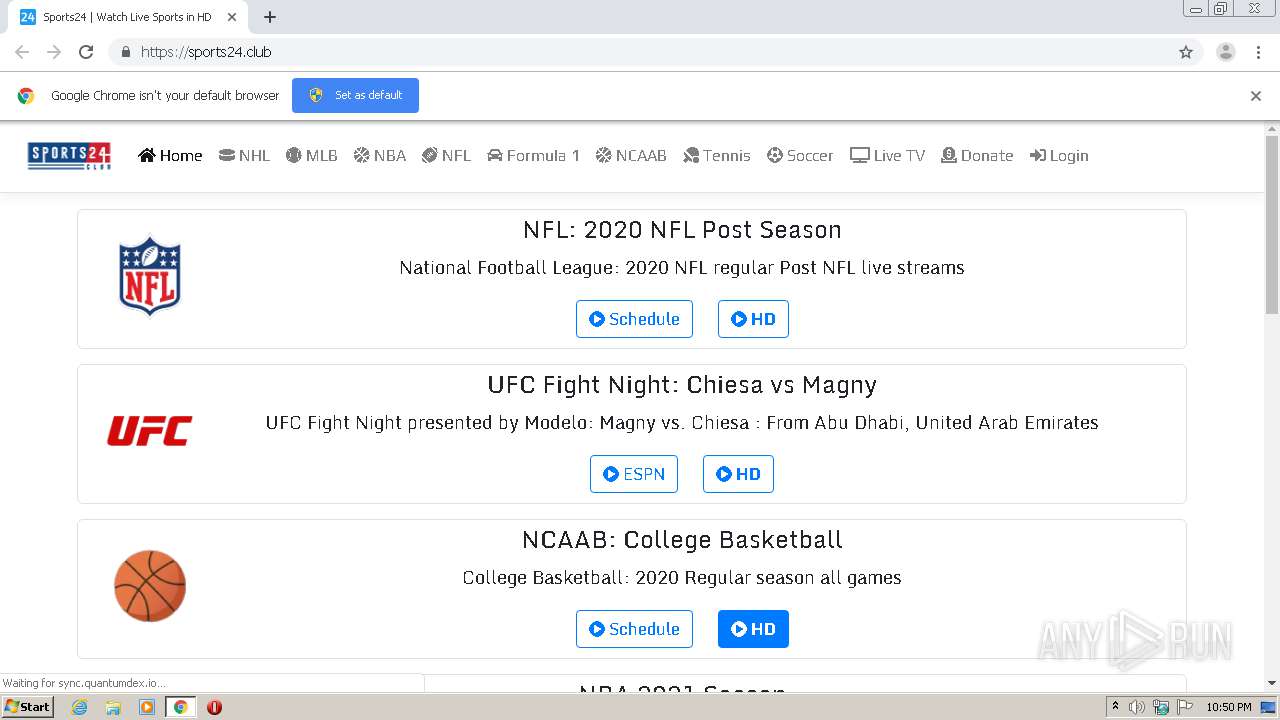Click HD button for College Basketball
Screen dimensions: 1280x720
tap(753, 629)
